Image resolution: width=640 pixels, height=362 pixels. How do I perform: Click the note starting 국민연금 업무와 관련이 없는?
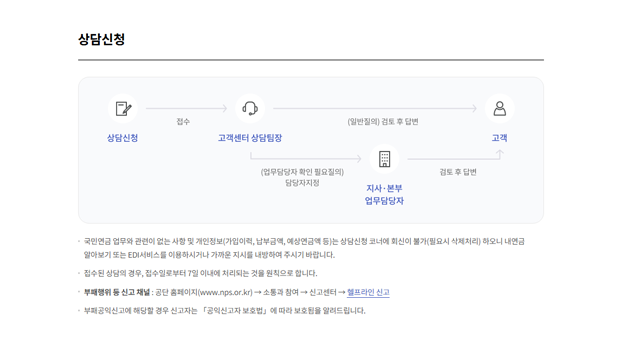(304, 248)
